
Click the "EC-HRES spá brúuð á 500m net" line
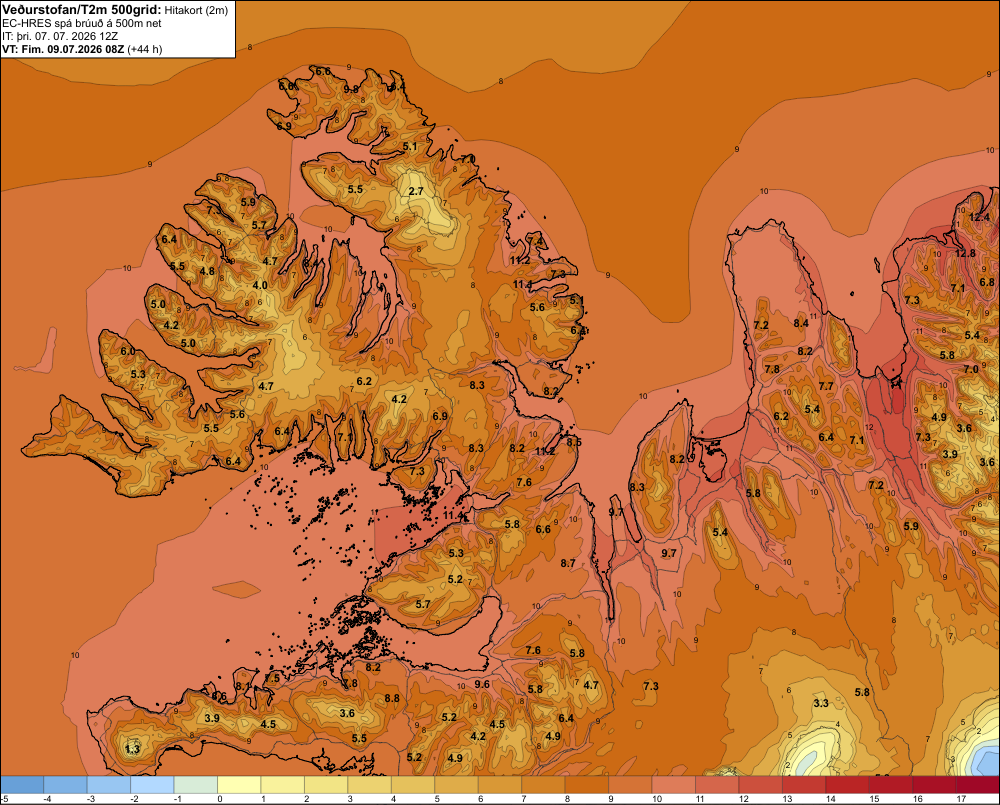click(82, 23)
